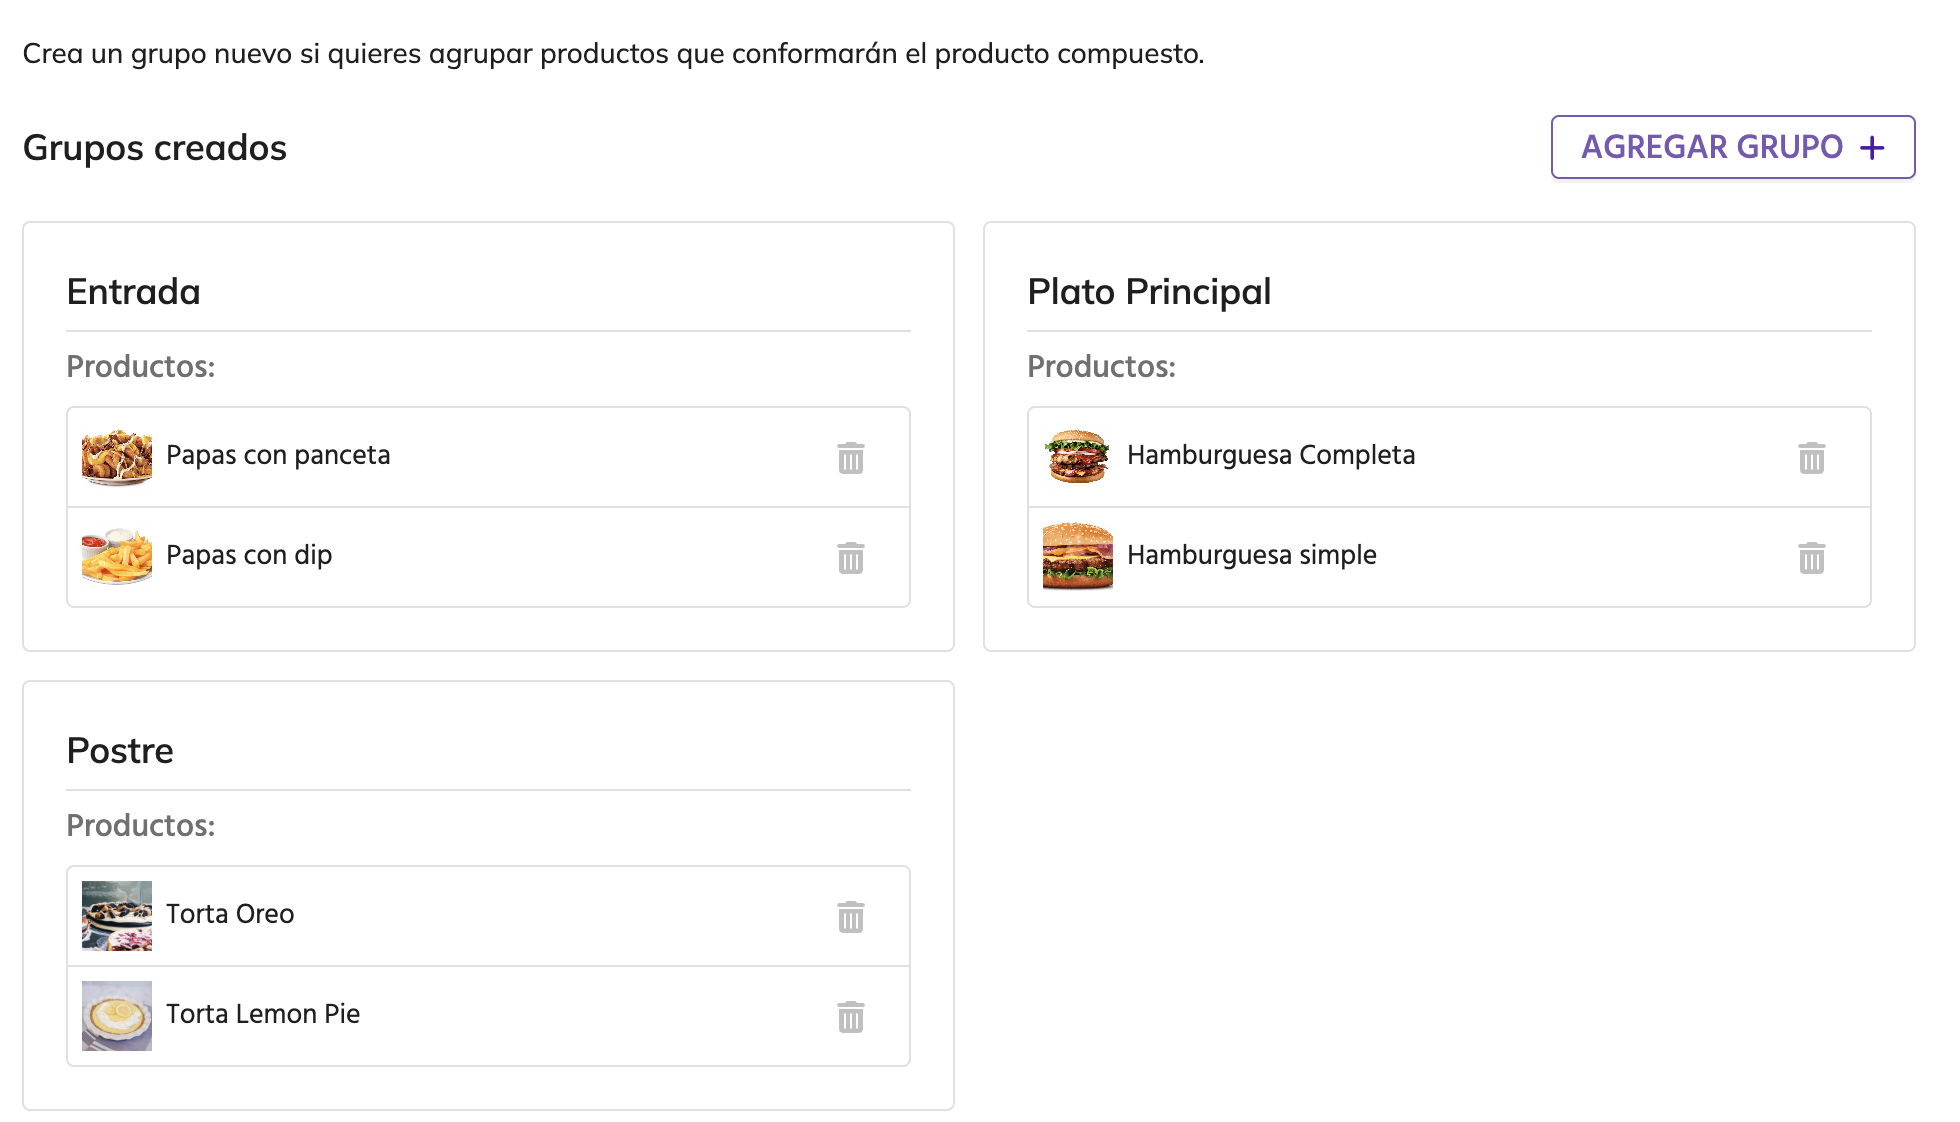The width and height of the screenshot is (1960, 1122).
Task: Click the Plato Principal group heading
Action: (1149, 292)
